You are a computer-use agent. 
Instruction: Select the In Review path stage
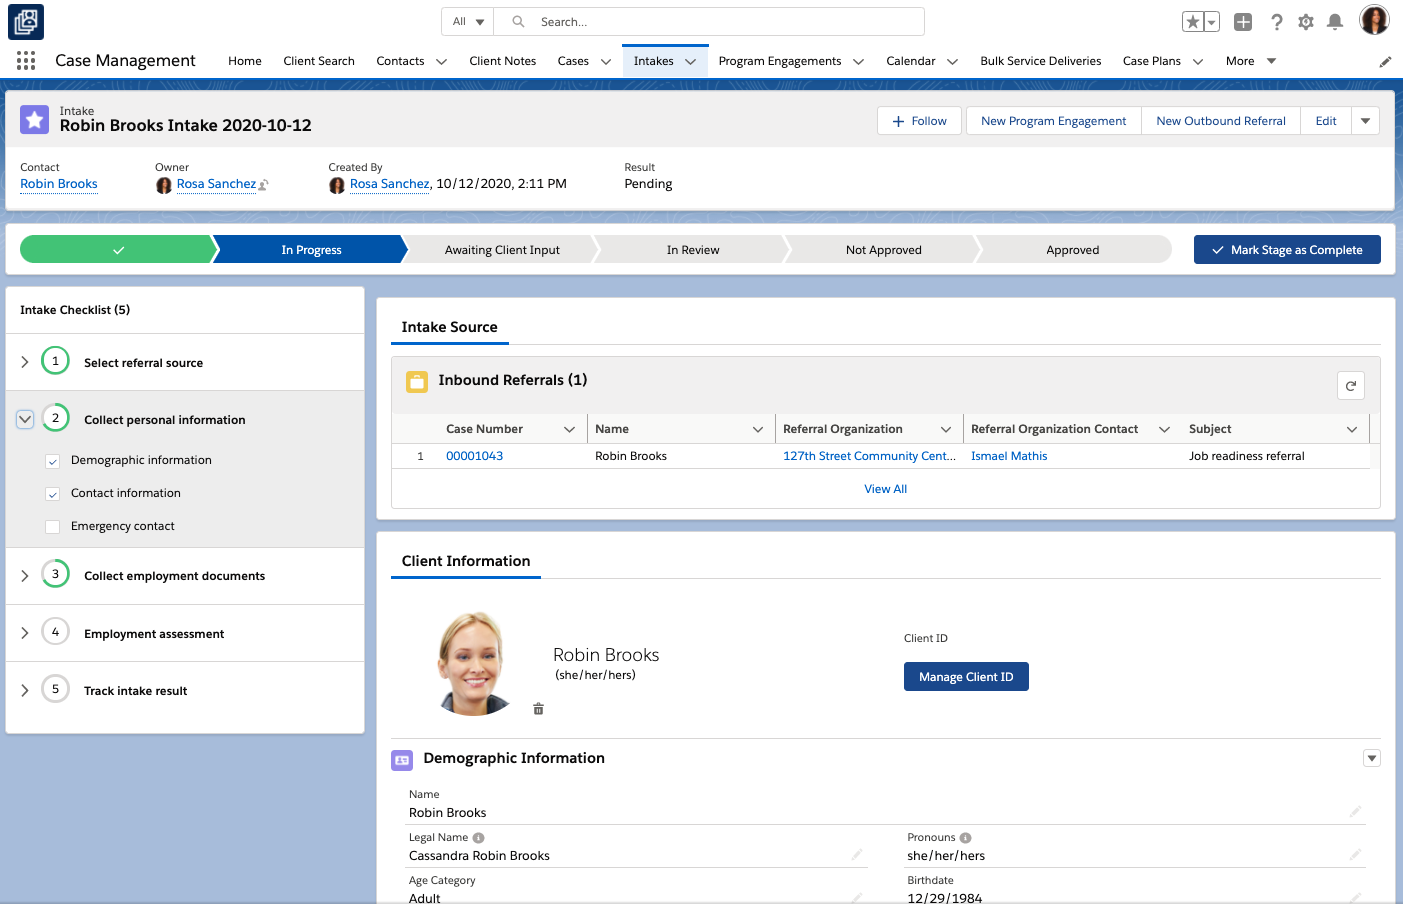coord(692,250)
